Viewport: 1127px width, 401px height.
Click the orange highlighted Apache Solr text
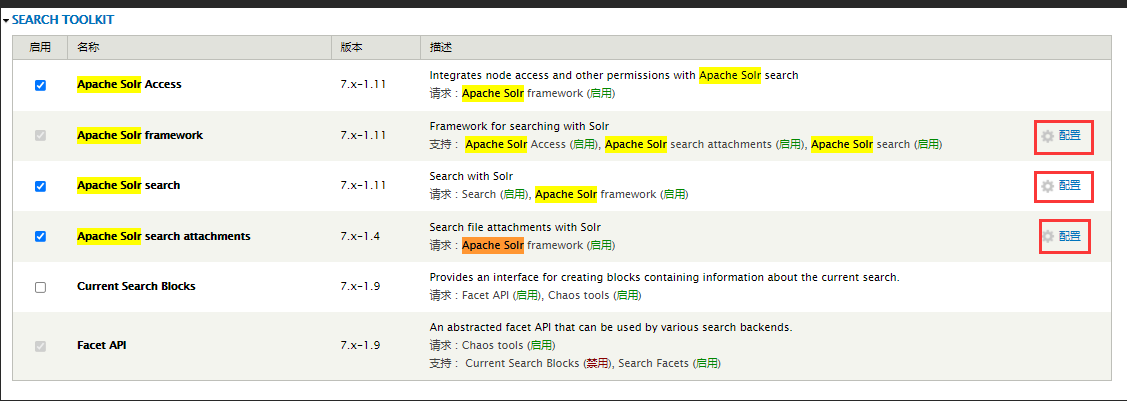point(492,245)
